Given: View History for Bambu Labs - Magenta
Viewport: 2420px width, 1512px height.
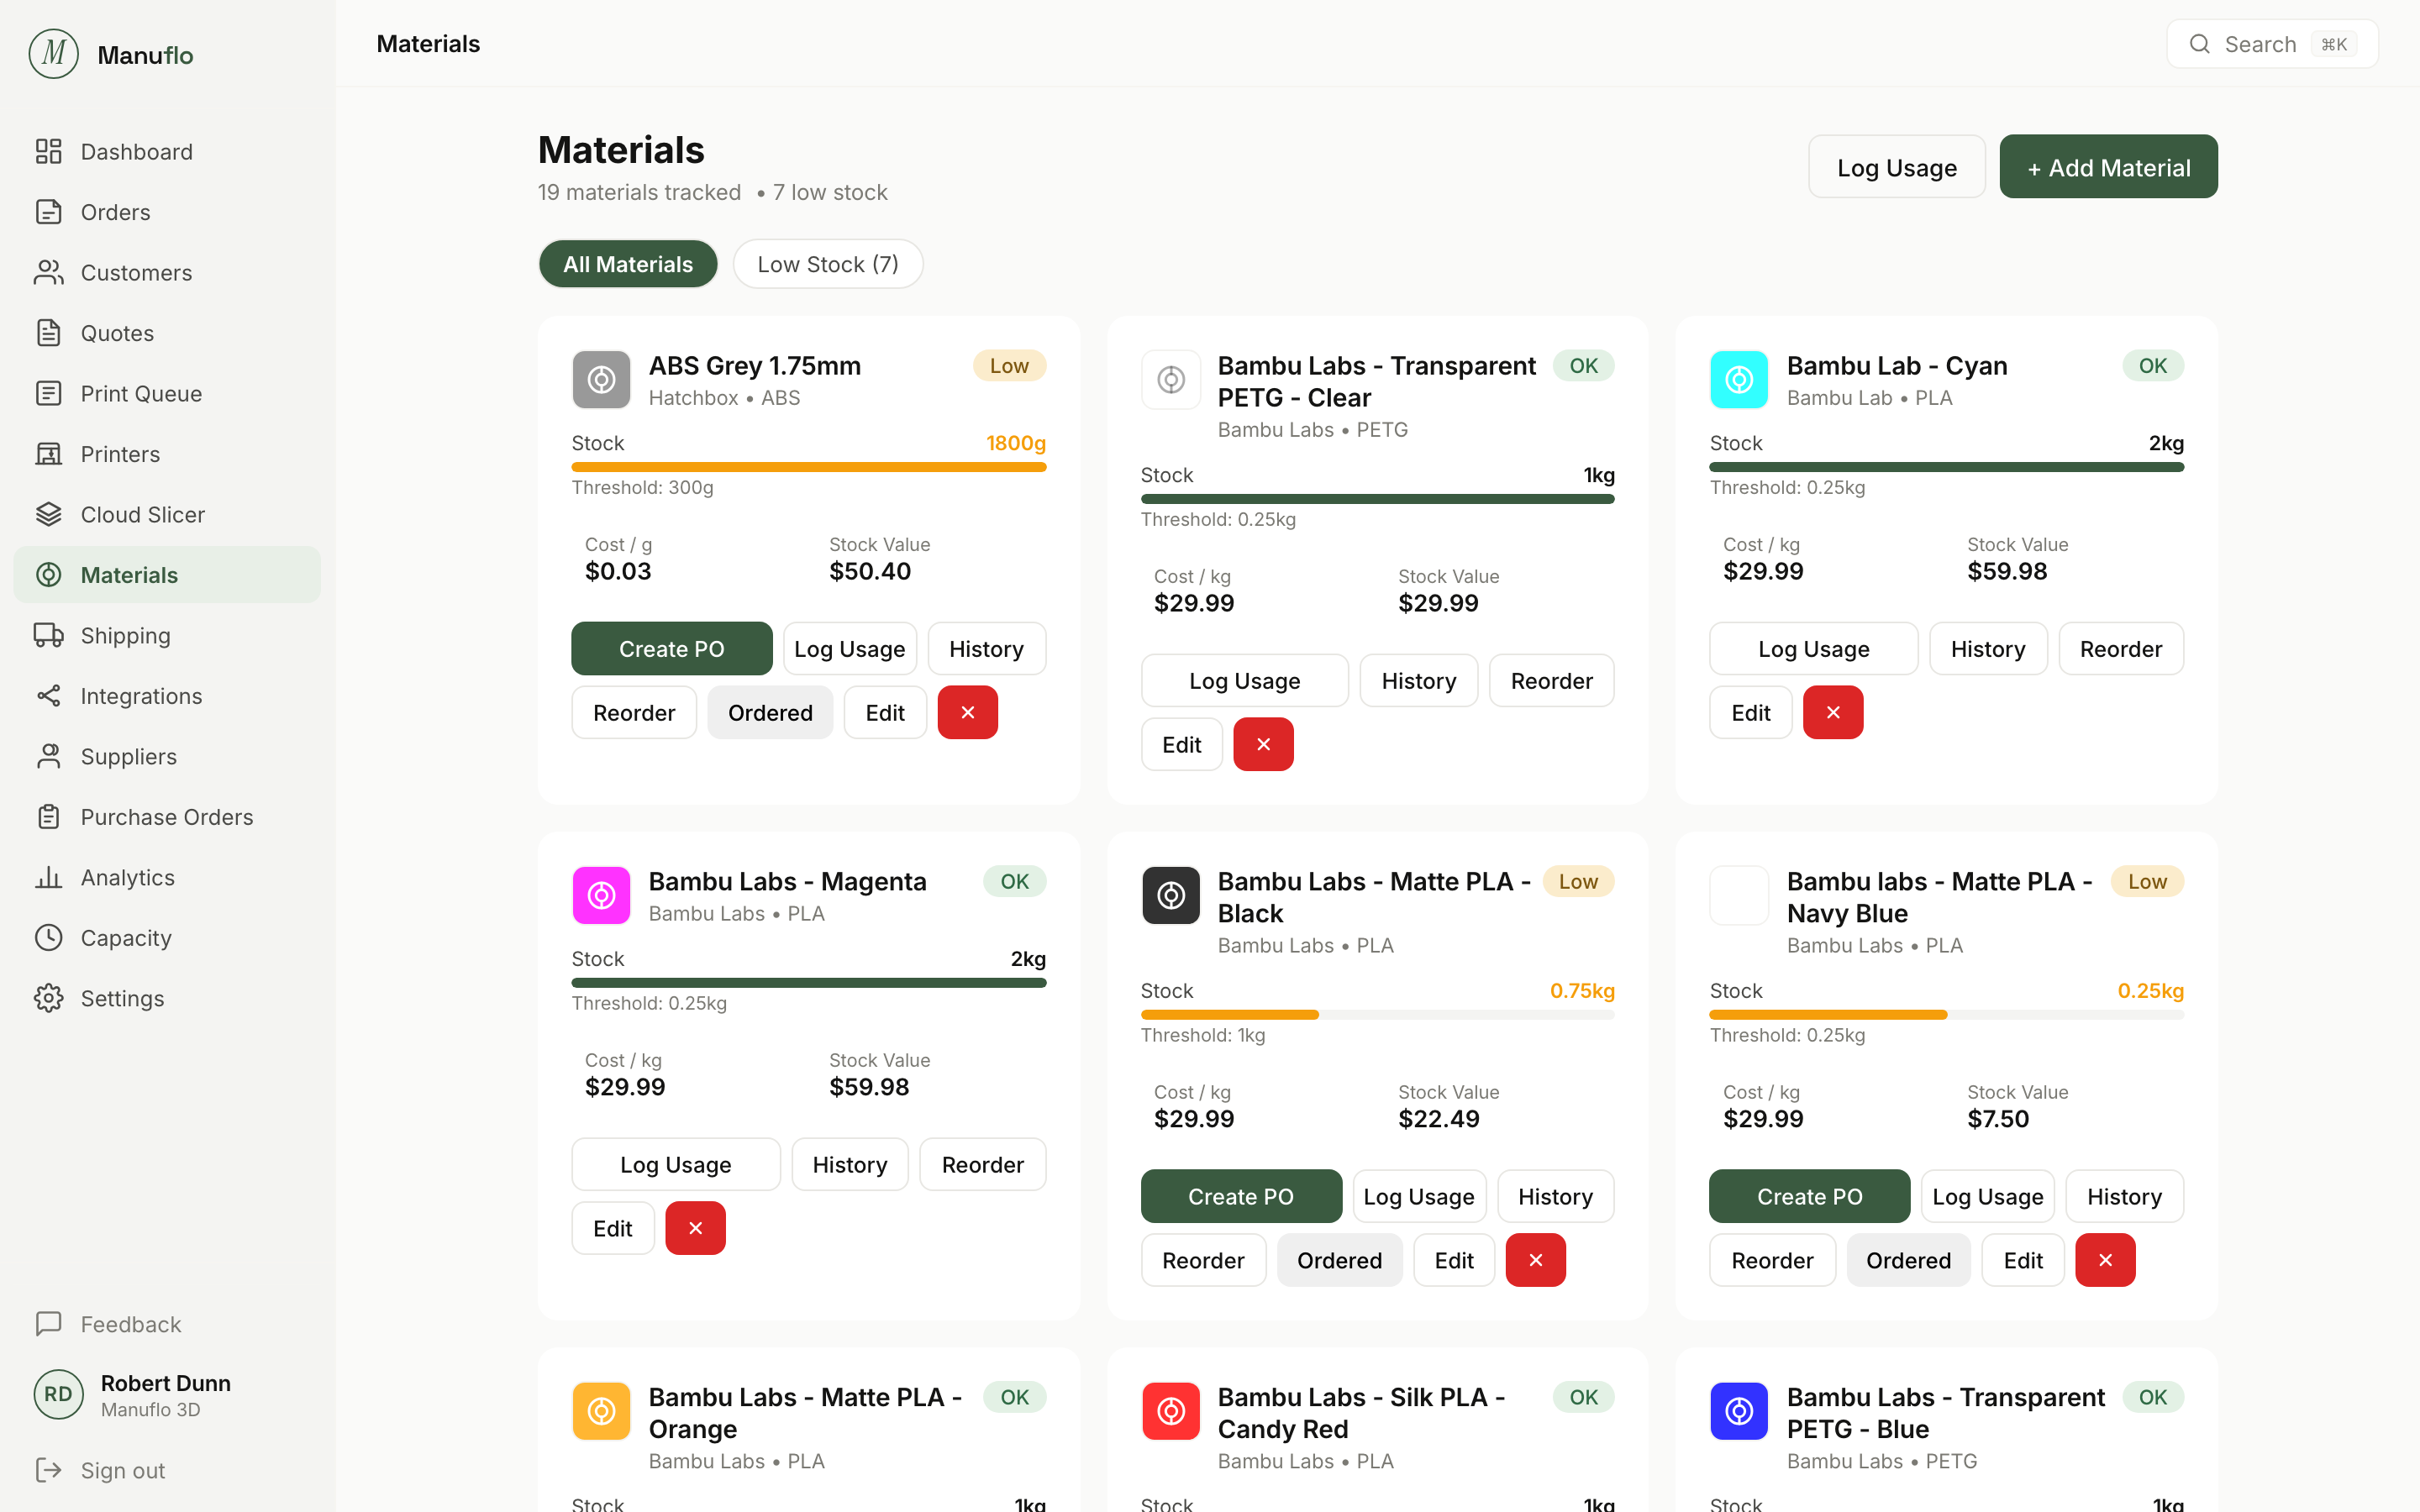Looking at the screenshot, I should pyautogui.click(x=849, y=1165).
